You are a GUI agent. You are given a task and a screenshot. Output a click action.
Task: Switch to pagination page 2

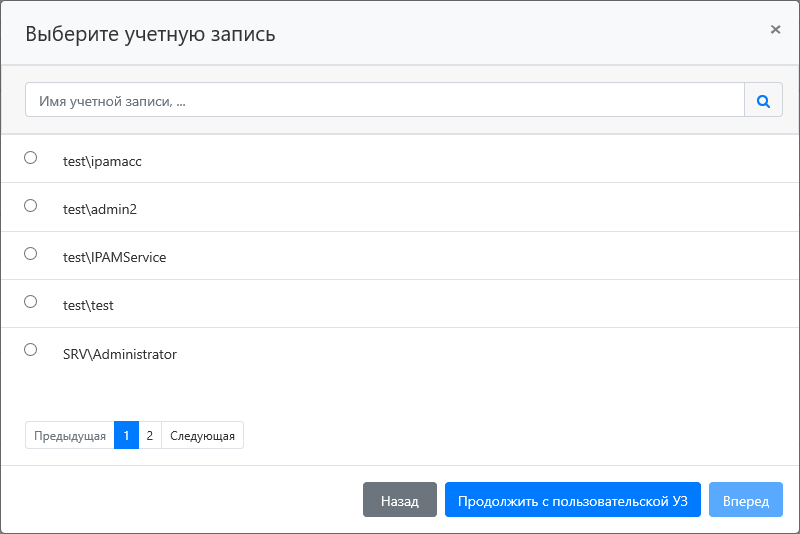(150, 436)
